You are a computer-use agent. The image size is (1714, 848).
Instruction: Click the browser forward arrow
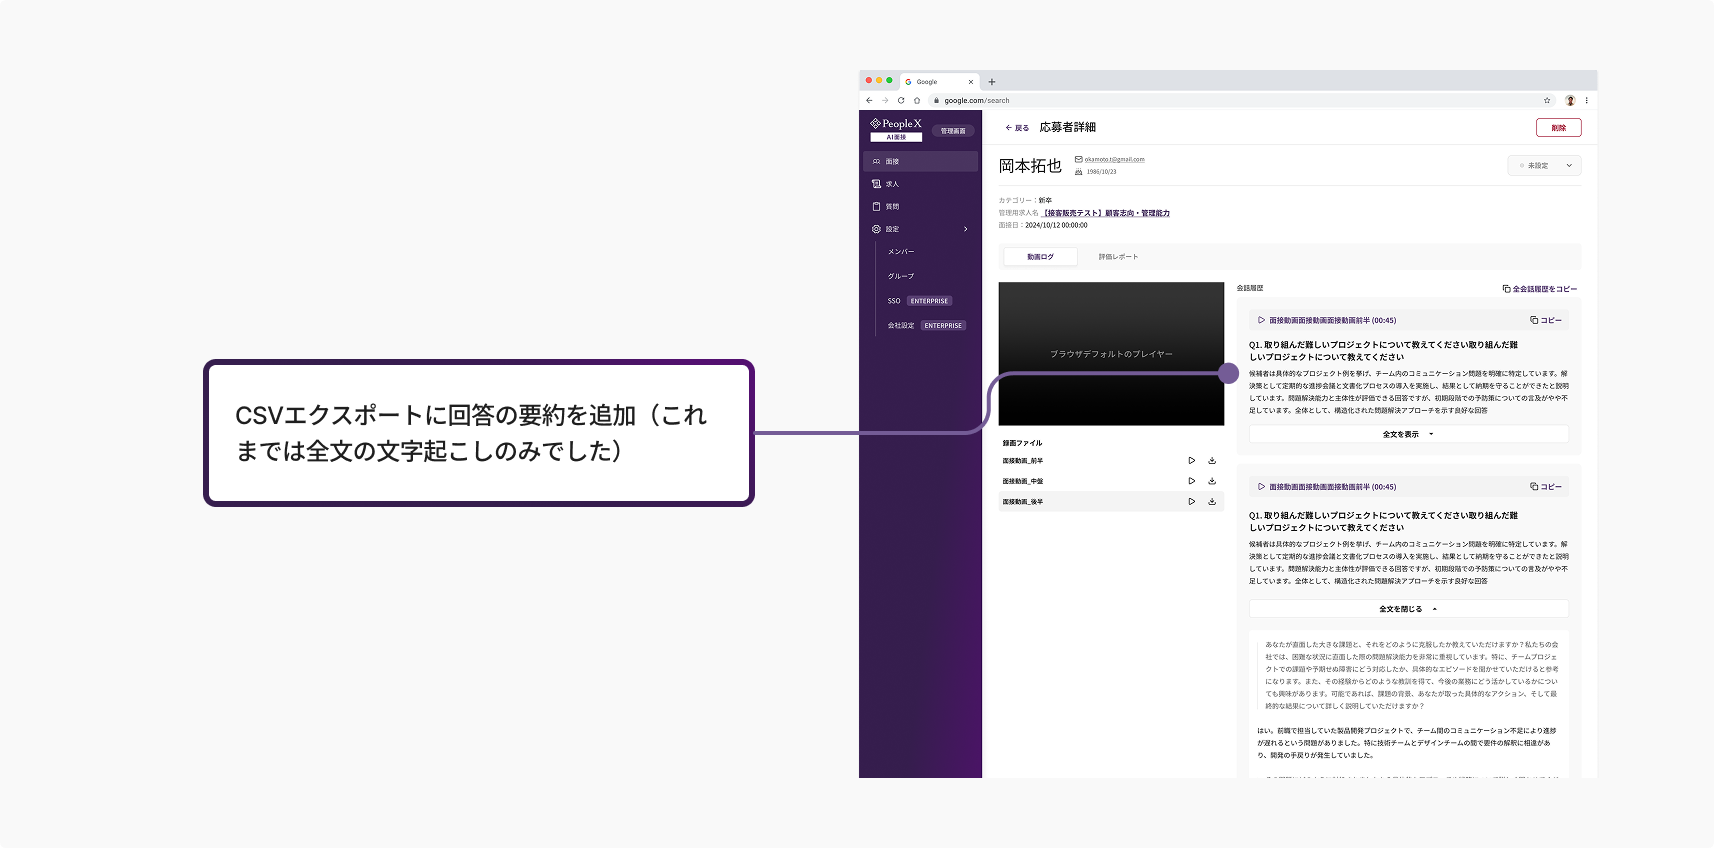[885, 100]
